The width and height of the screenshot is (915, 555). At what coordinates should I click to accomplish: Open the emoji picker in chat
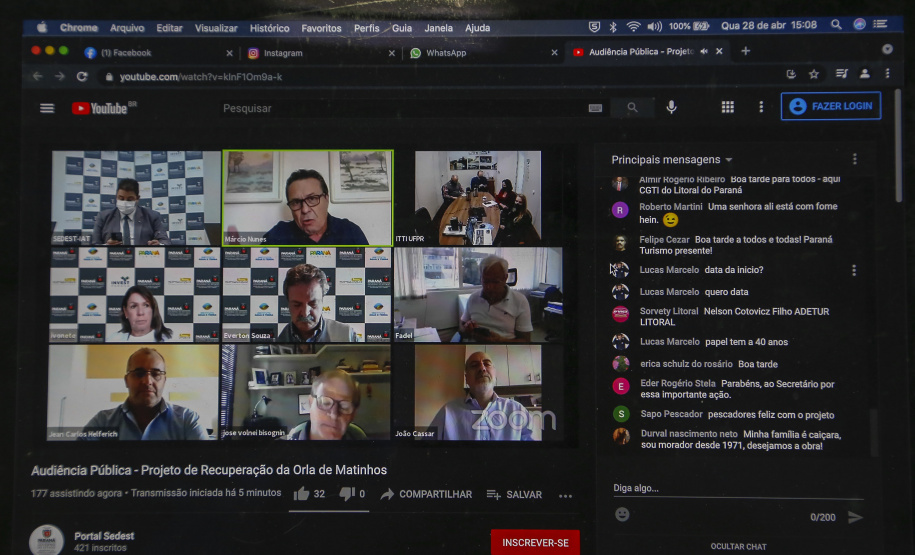[x=622, y=515]
